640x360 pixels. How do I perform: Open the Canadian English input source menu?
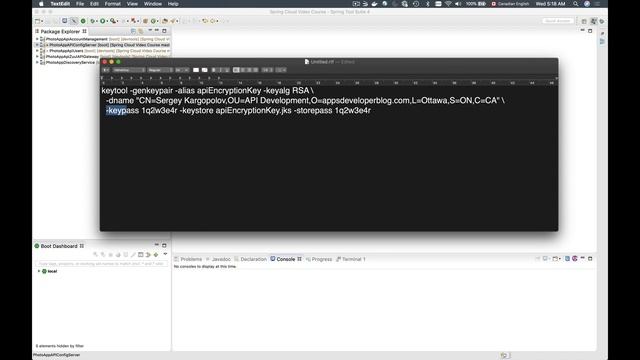(510, 4)
